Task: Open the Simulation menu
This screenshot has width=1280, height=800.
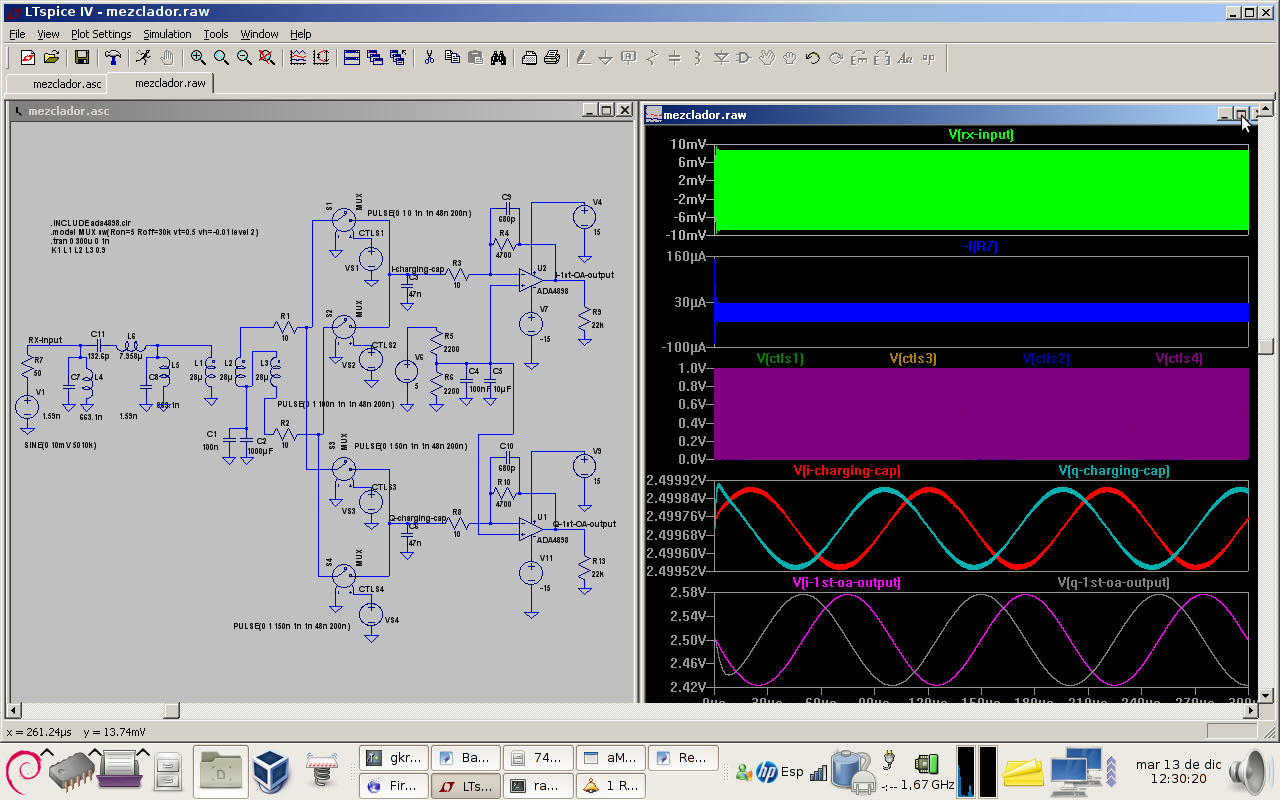Action: point(167,34)
